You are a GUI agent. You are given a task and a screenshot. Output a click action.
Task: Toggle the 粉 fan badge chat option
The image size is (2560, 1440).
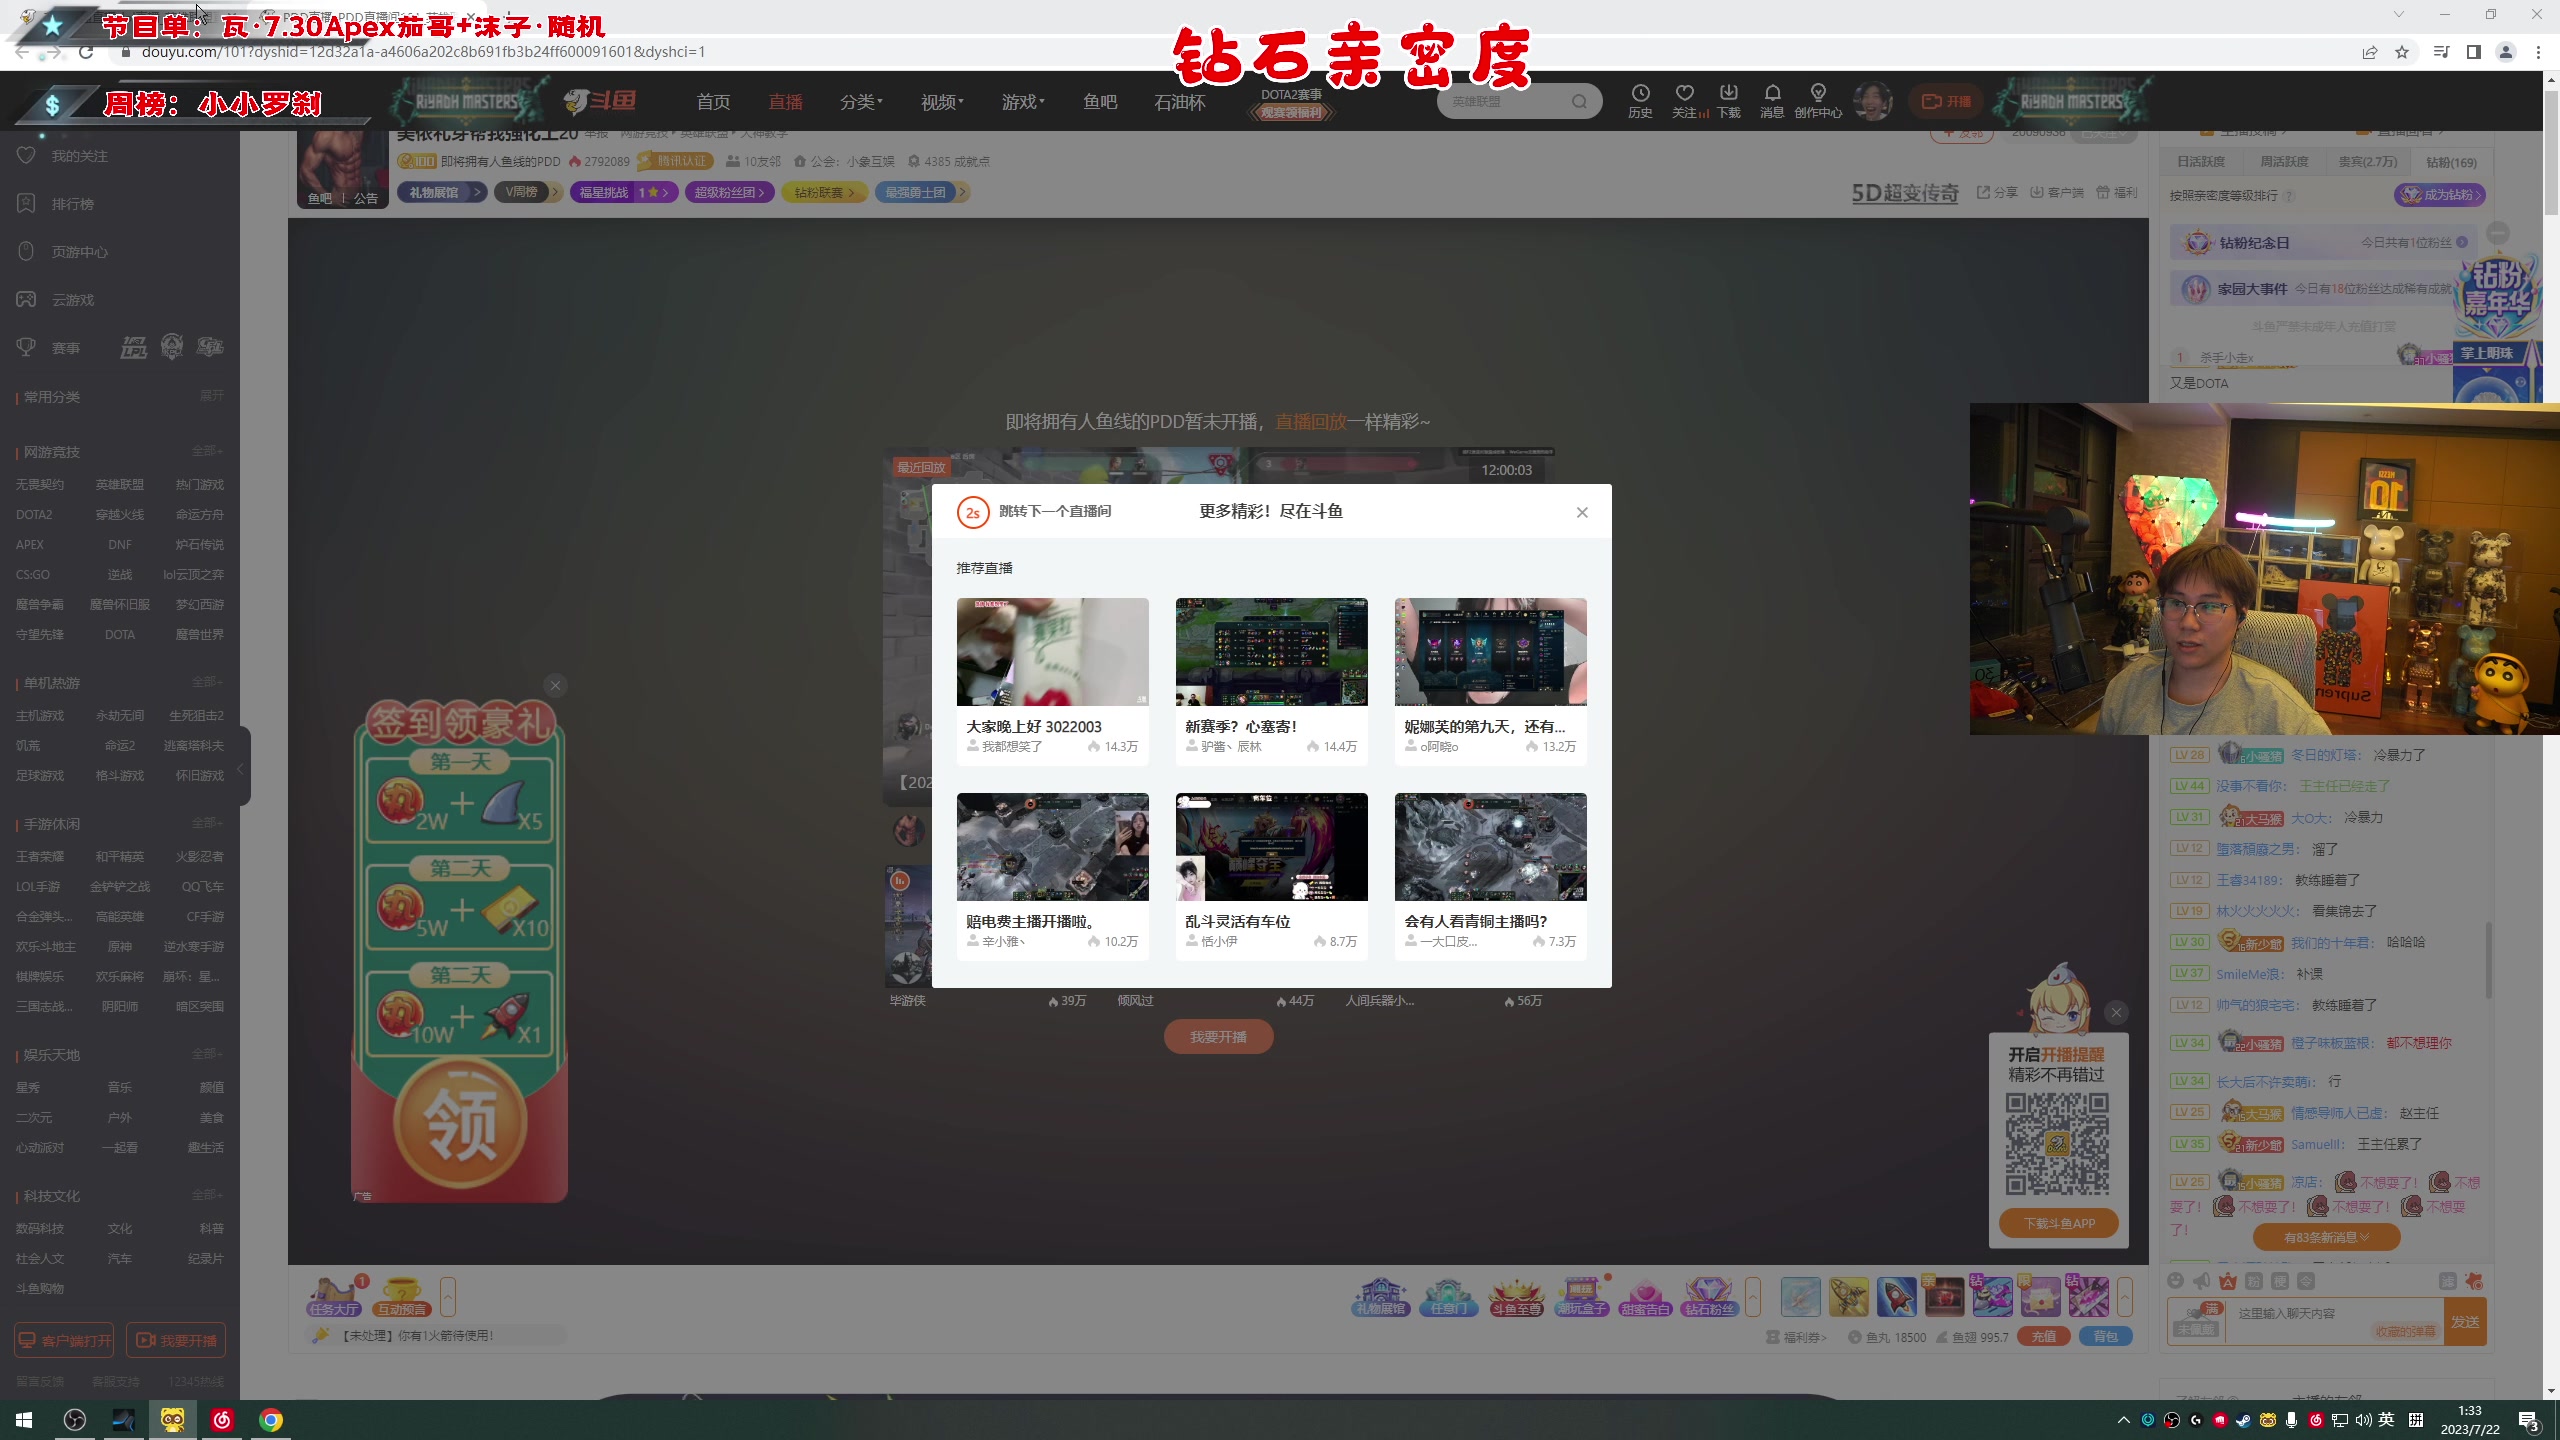[x=2252, y=1281]
